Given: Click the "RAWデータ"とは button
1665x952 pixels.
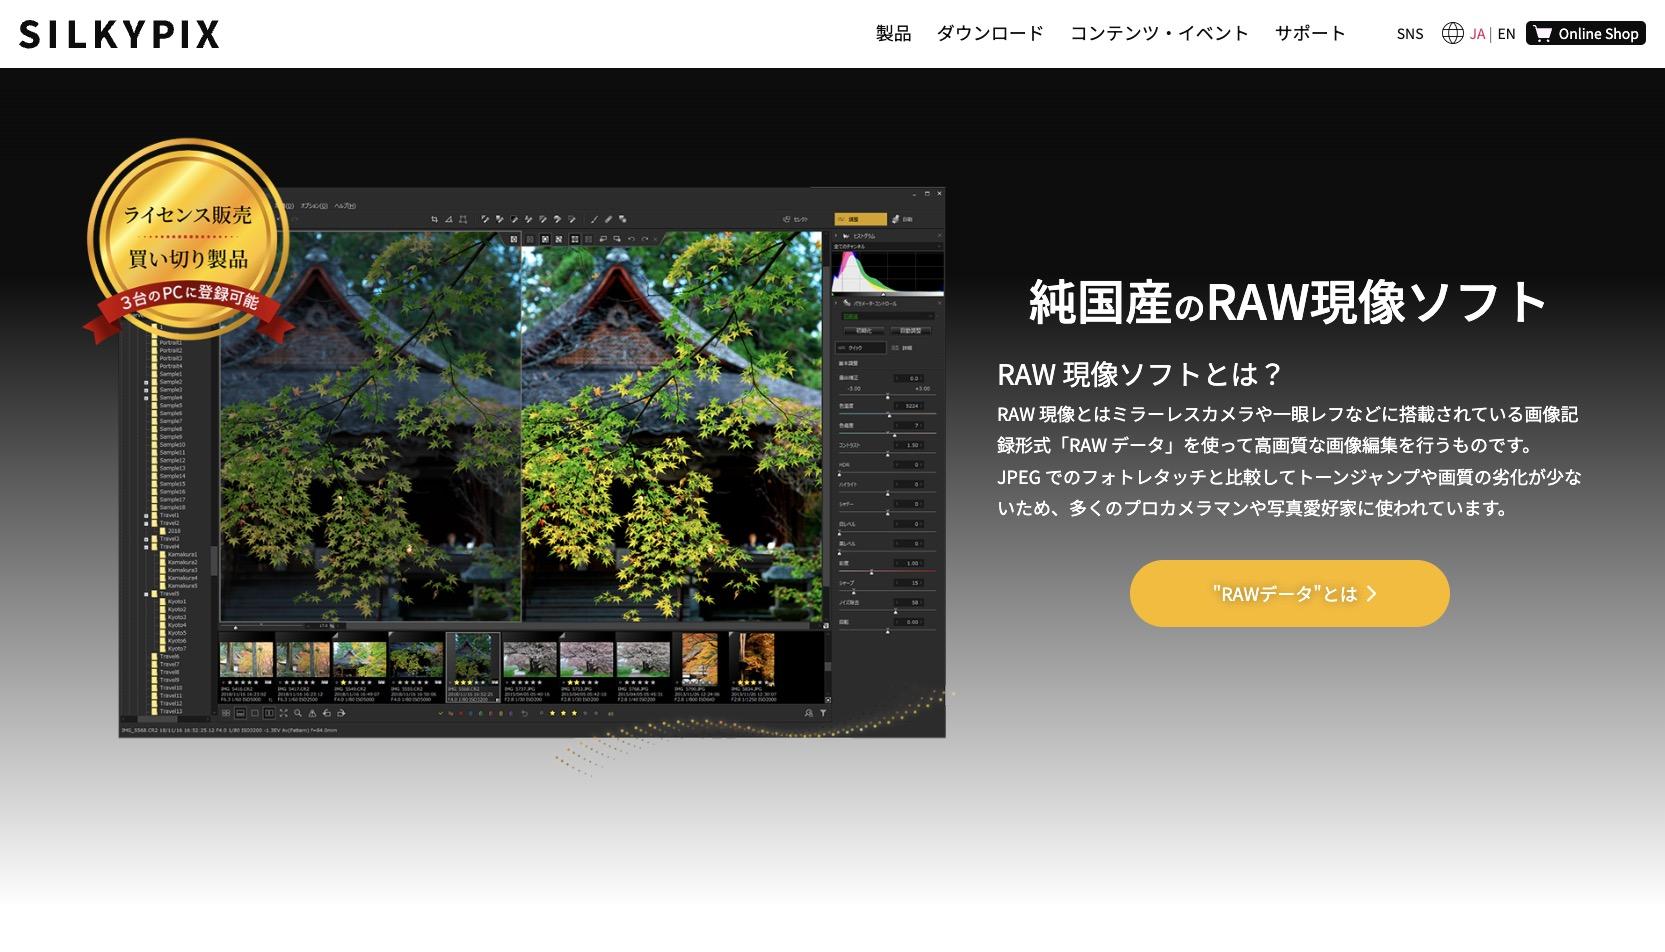Looking at the screenshot, I should tap(1289, 594).
